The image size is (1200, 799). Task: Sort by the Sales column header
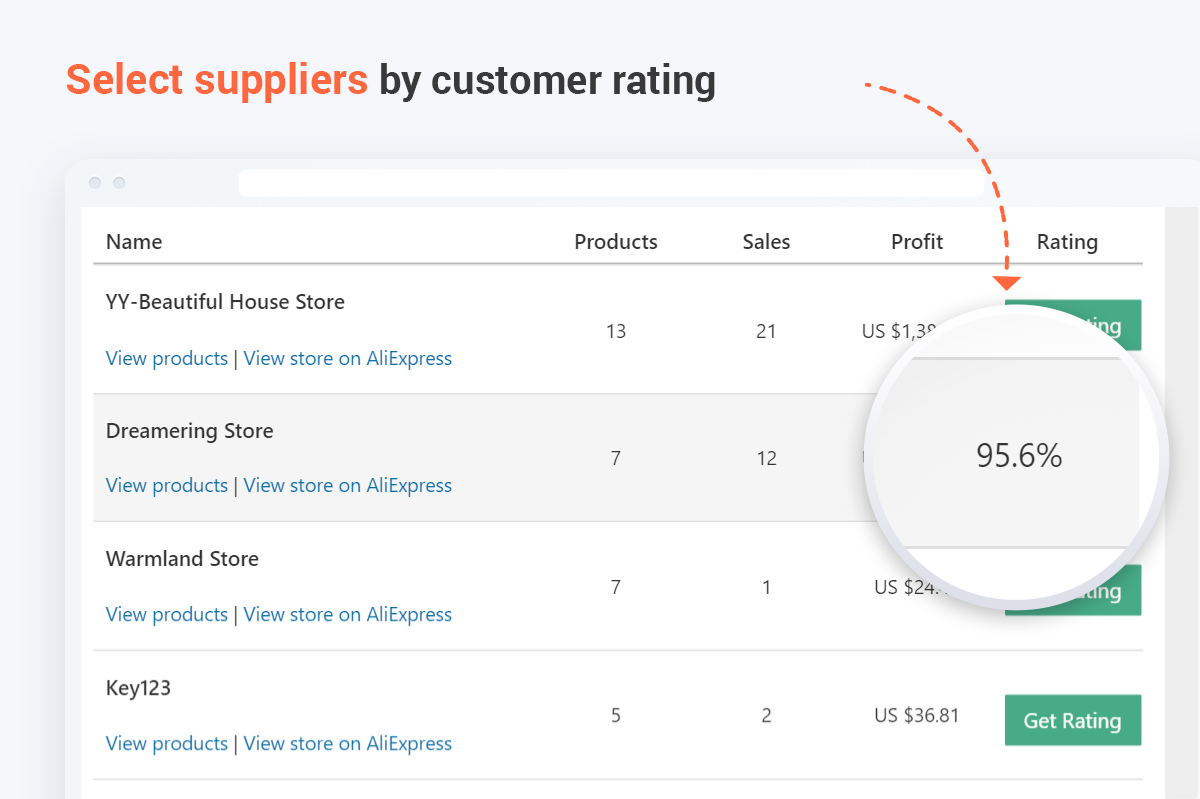(766, 241)
